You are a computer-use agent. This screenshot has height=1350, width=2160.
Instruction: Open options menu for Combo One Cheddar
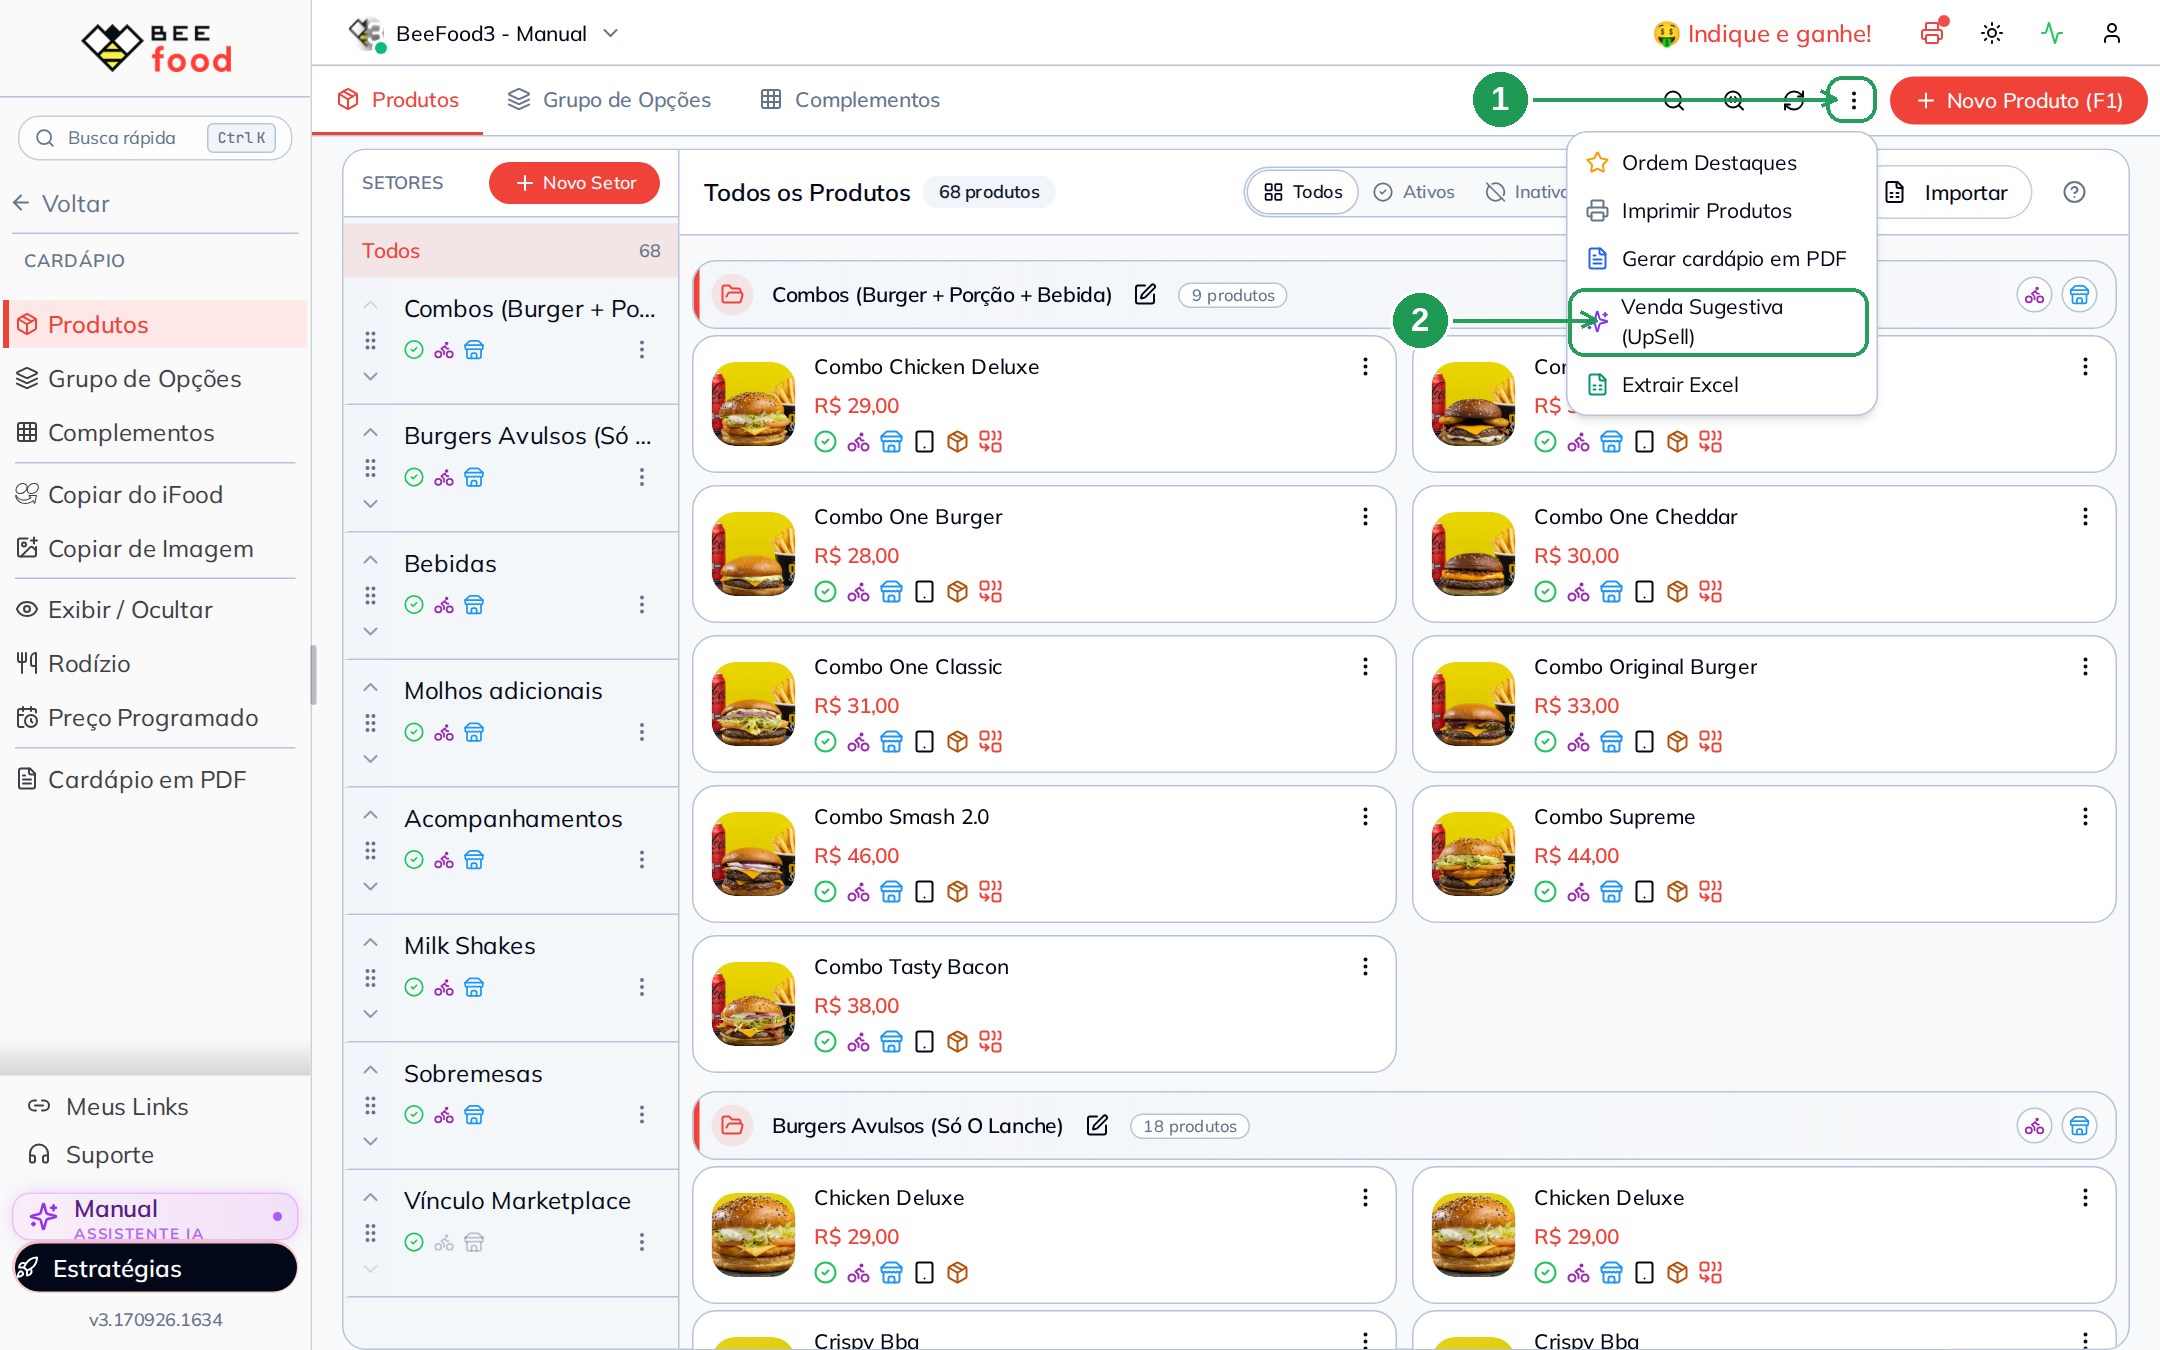2085,517
